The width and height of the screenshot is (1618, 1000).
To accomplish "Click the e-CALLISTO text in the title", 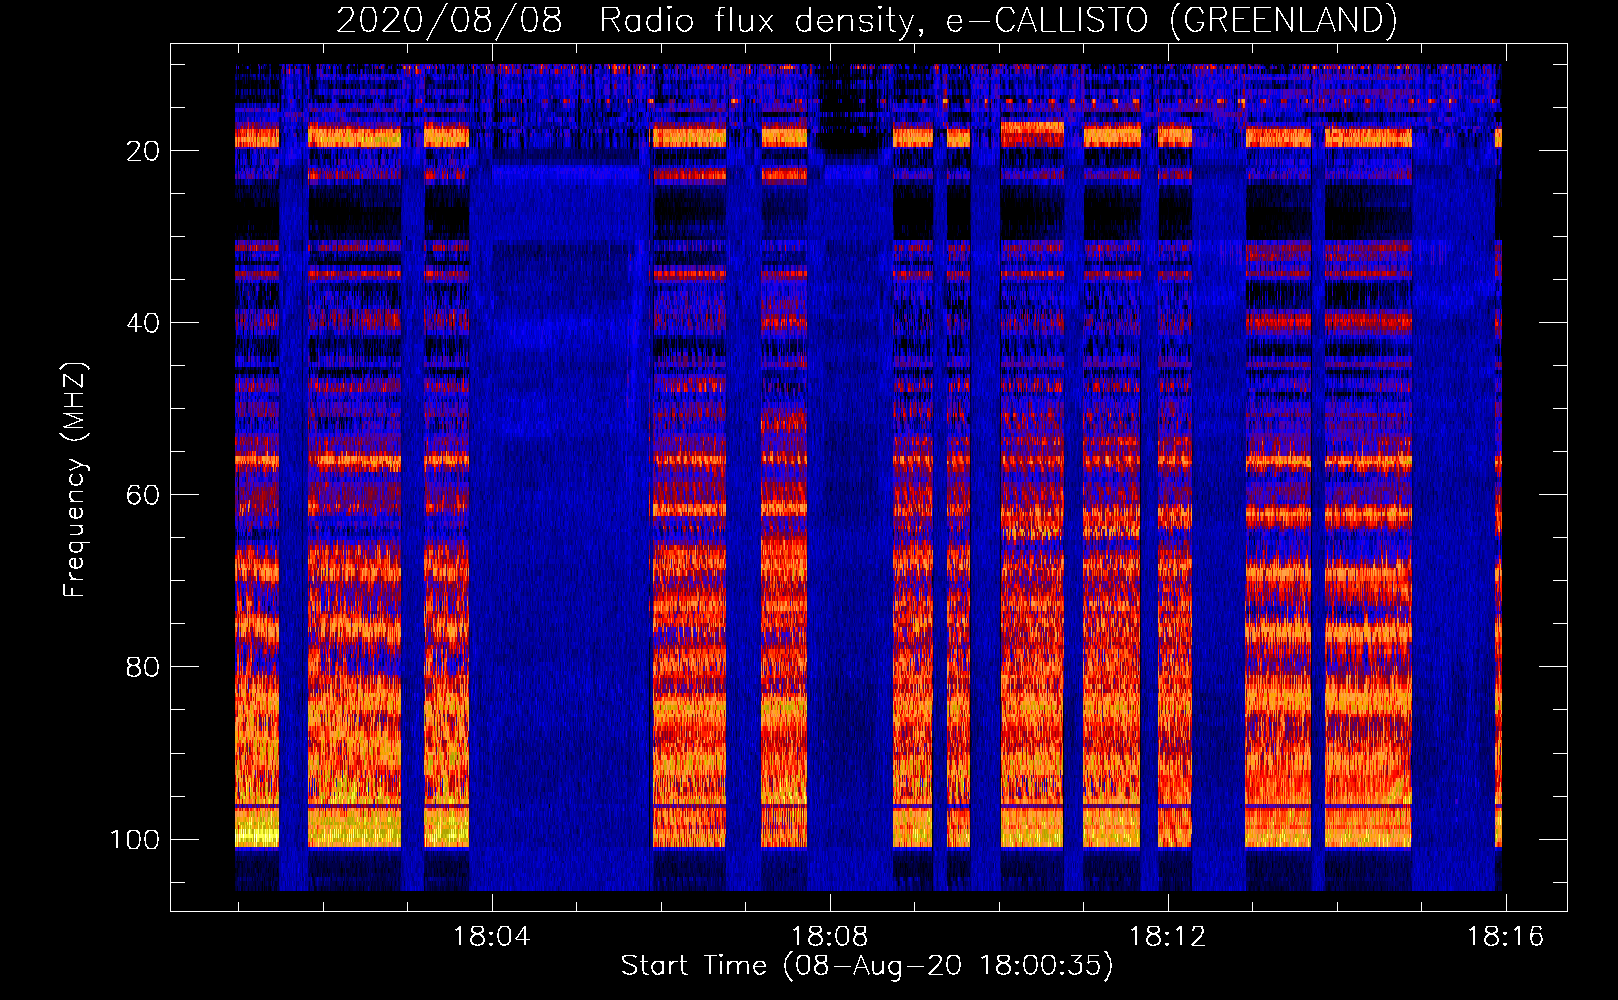I will tap(1047, 20).
